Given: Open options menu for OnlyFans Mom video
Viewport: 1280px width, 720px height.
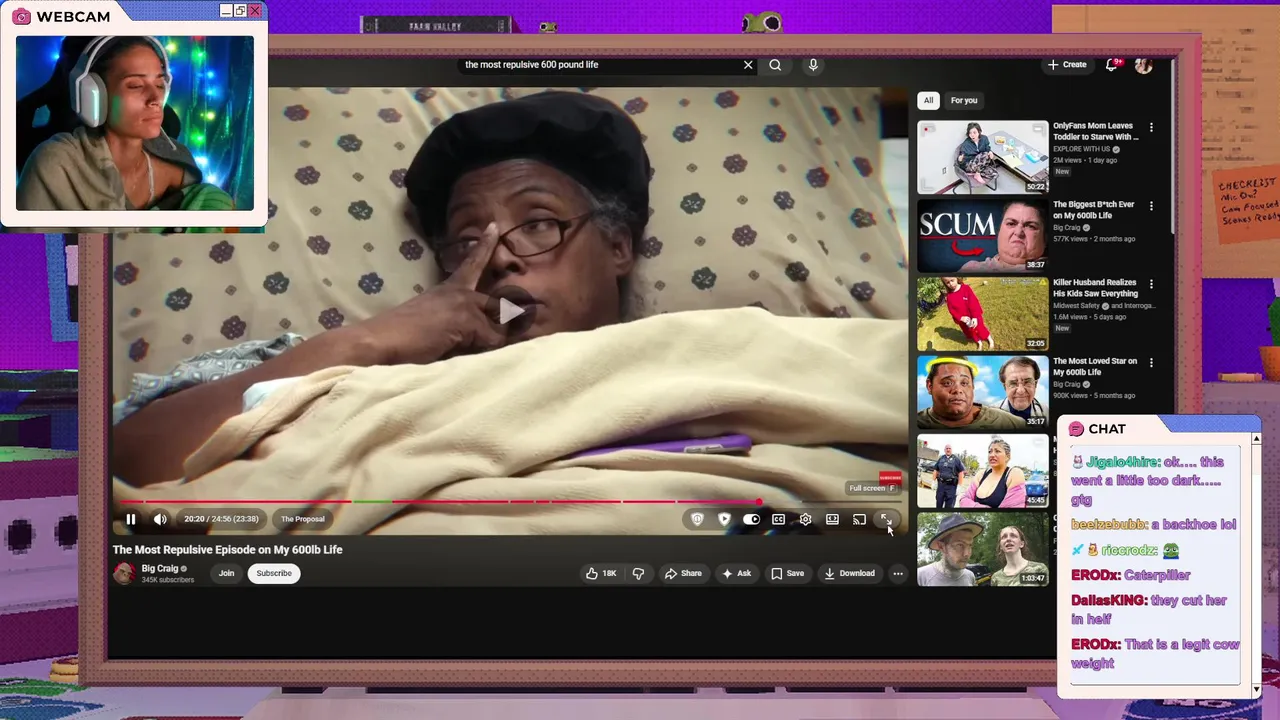Looking at the screenshot, I should [x=1151, y=128].
